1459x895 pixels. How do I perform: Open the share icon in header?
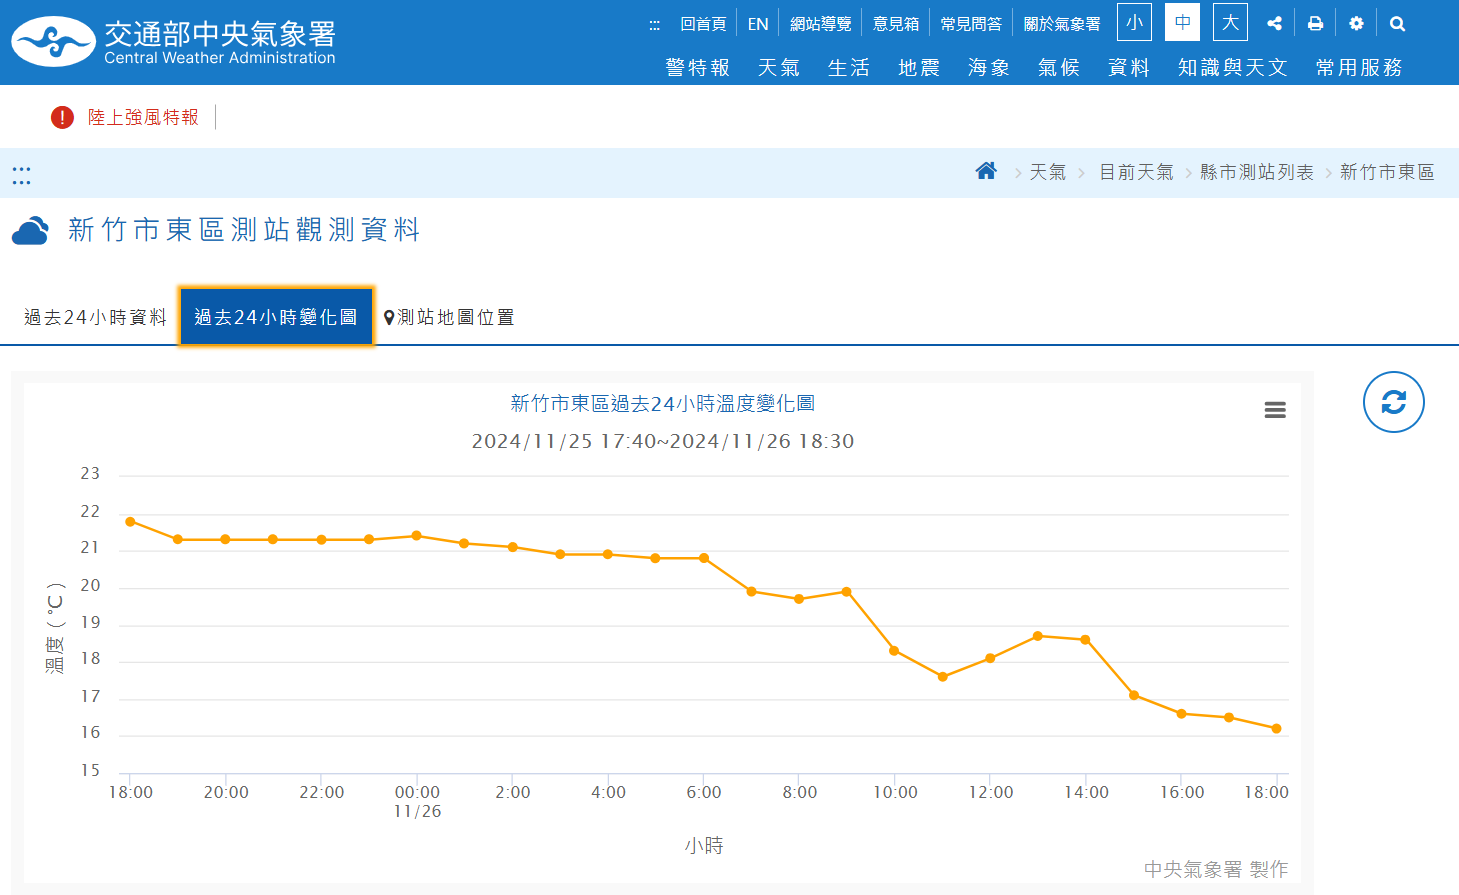tap(1274, 23)
